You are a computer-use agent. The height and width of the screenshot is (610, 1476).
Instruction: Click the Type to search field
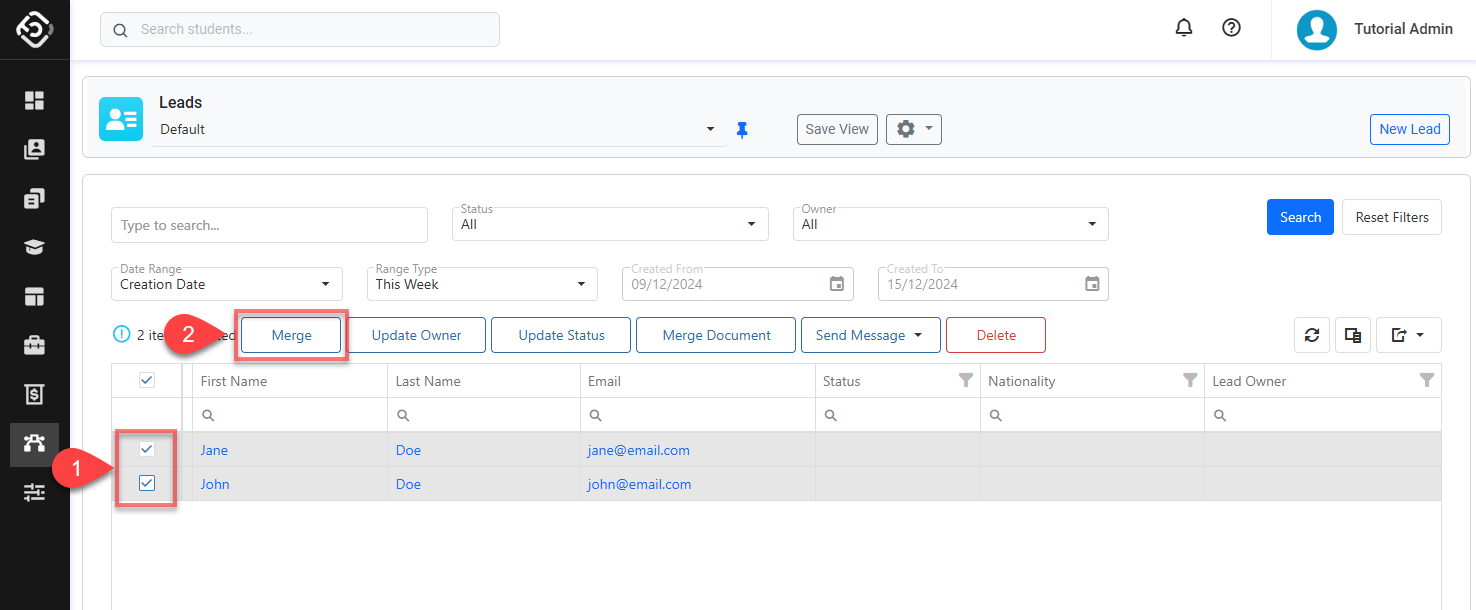pos(269,225)
